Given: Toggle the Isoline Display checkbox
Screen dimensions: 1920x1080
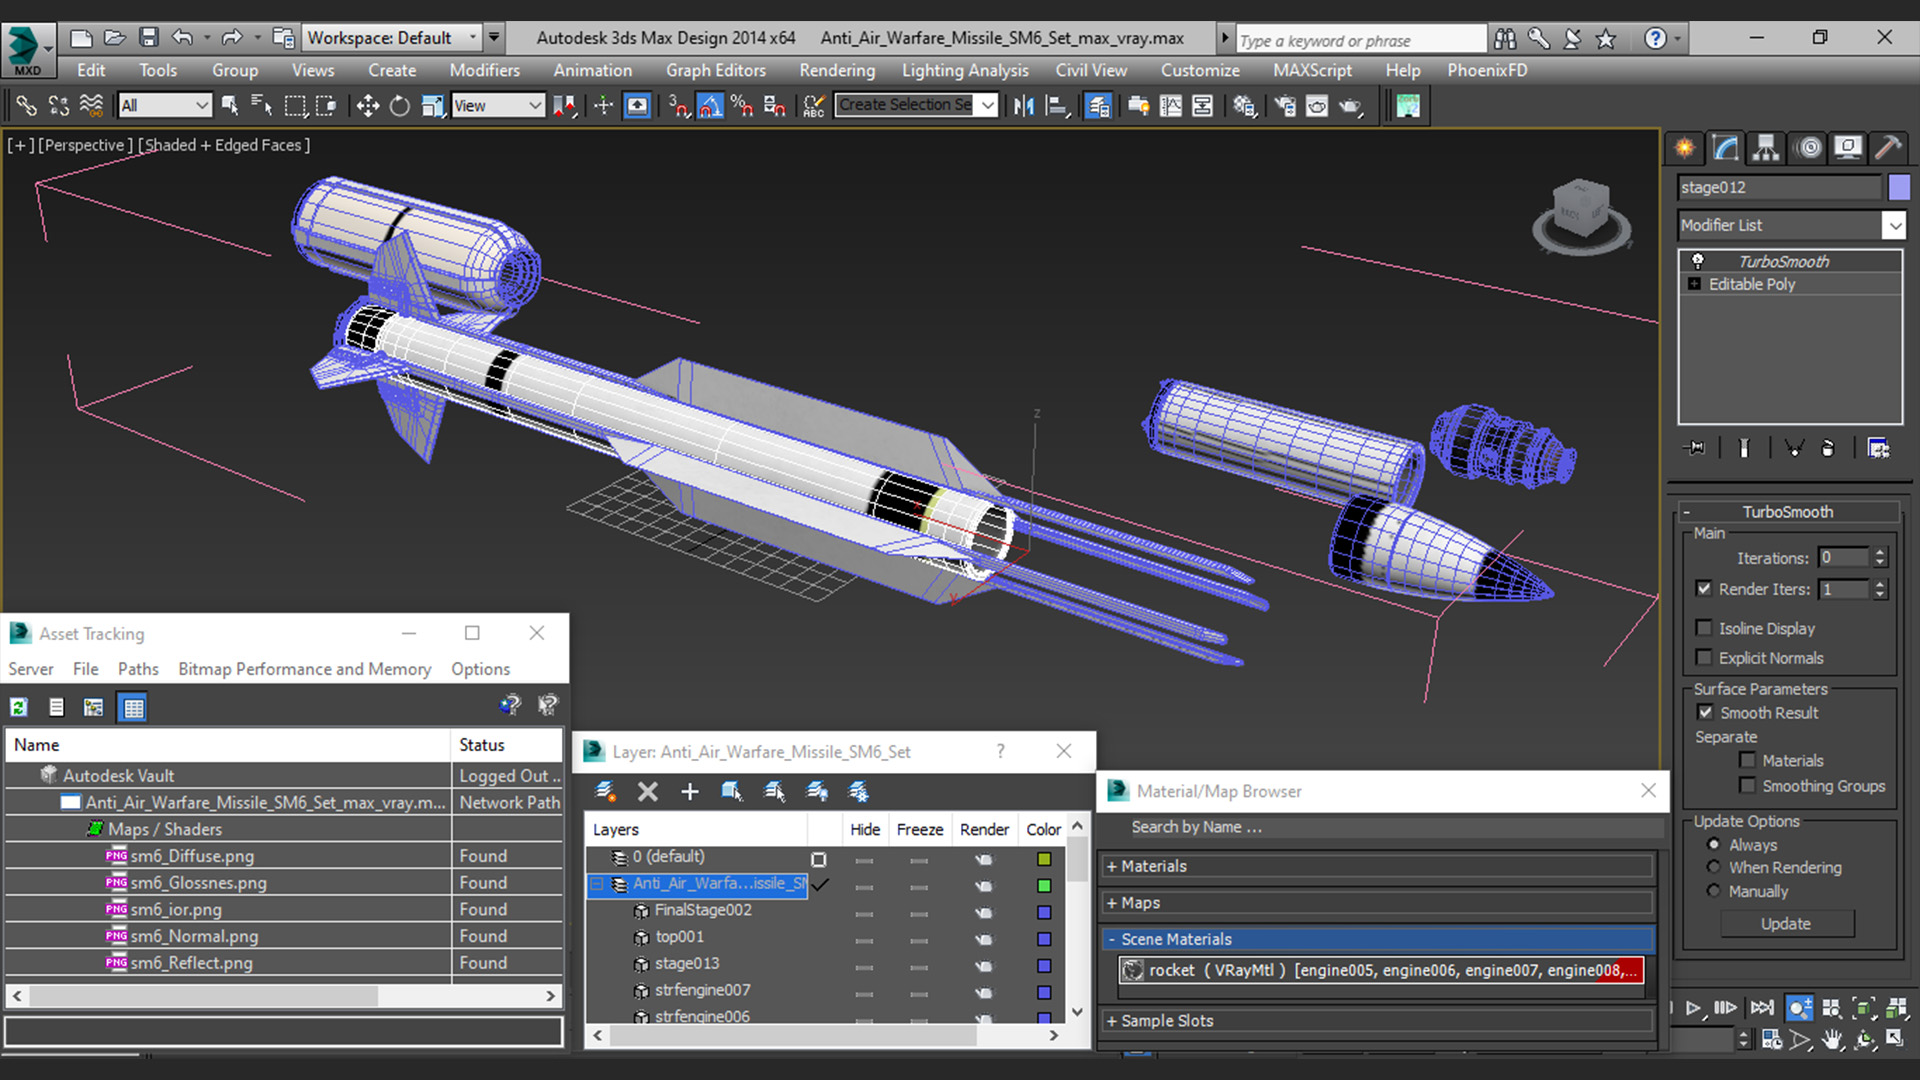Looking at the screenshot, I should point(1704,628).
